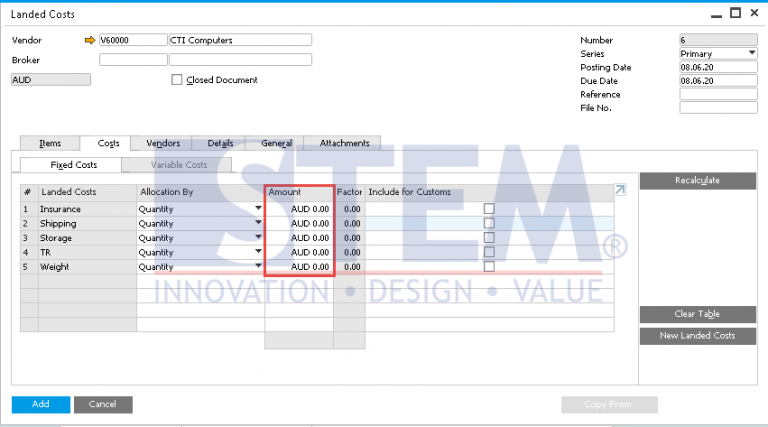The image size is (768, 427).
Task: Enable Include for Customs on Weight row
Action: tap(489, 267)
